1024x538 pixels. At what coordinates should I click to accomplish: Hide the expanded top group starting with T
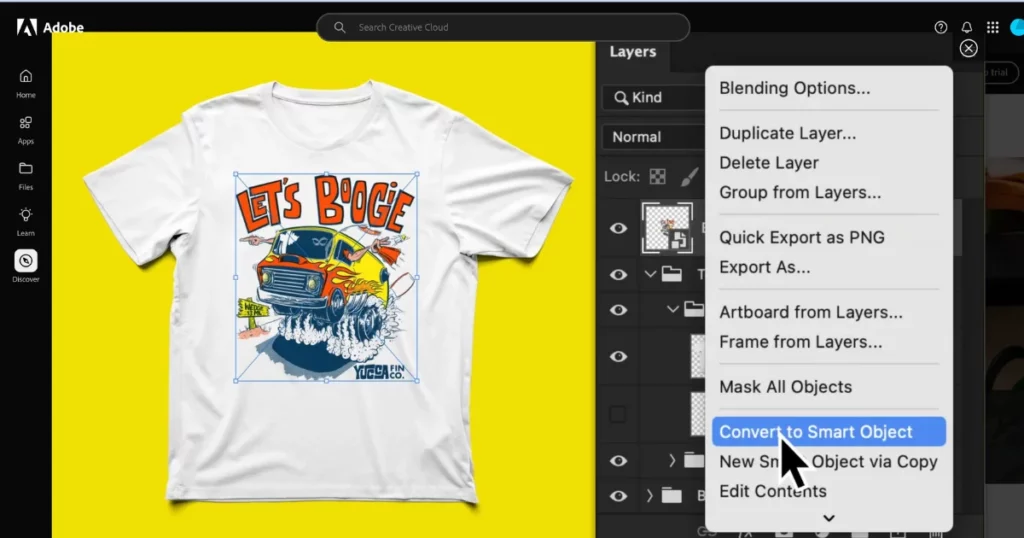click(618, 274)
